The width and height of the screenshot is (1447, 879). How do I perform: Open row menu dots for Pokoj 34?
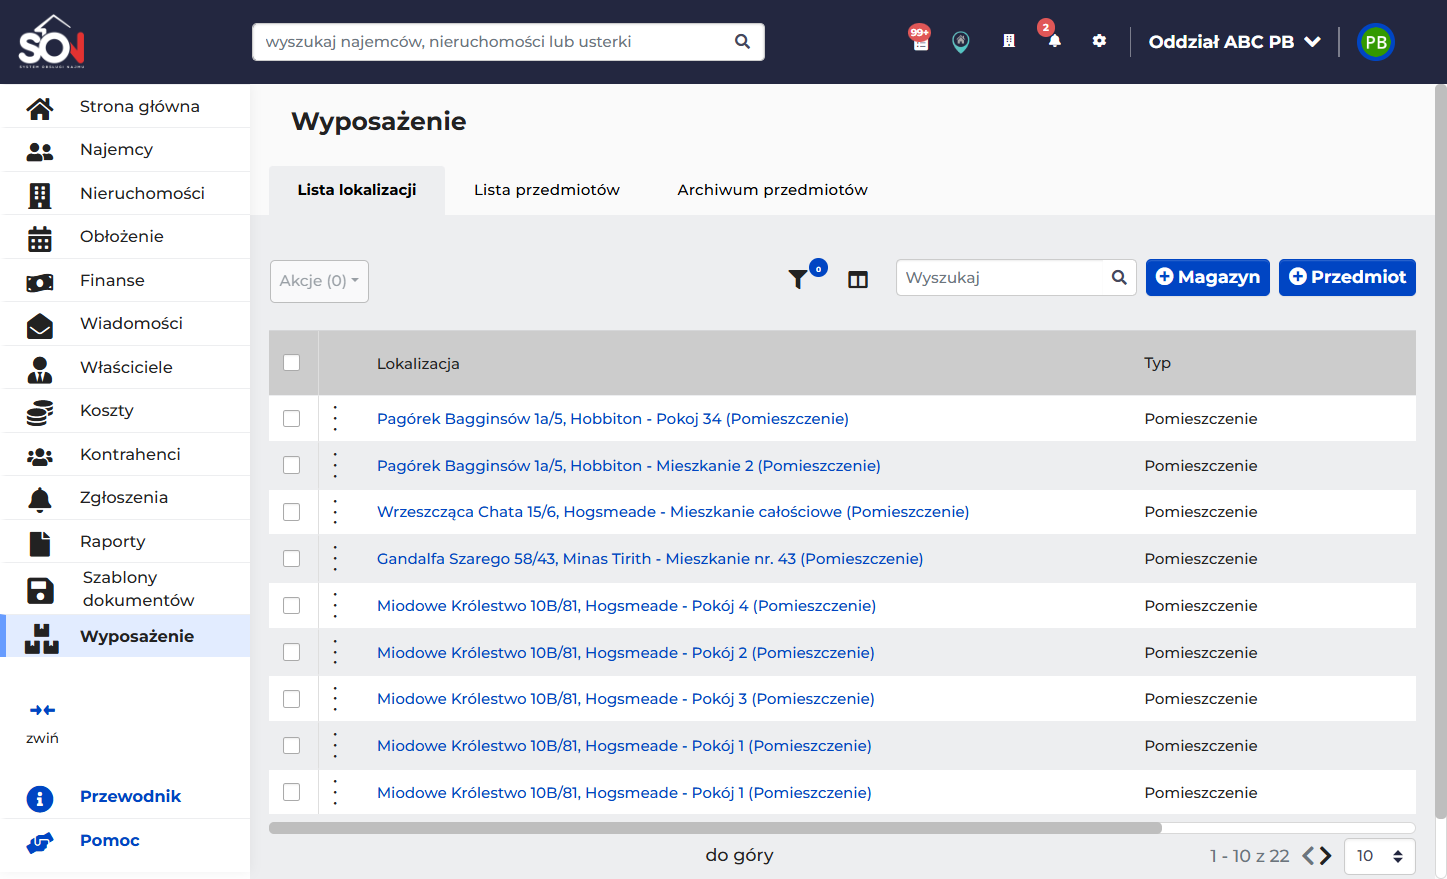coord(335,418)
